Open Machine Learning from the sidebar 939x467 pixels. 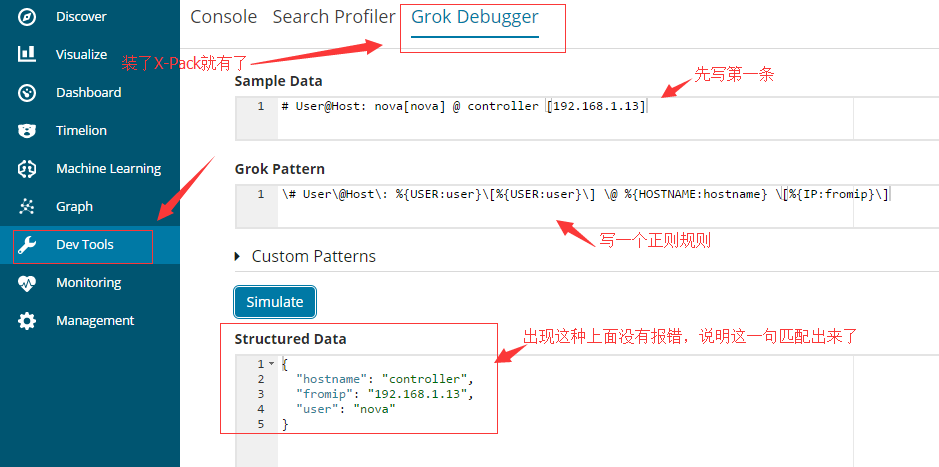click(x=108, y=169)
